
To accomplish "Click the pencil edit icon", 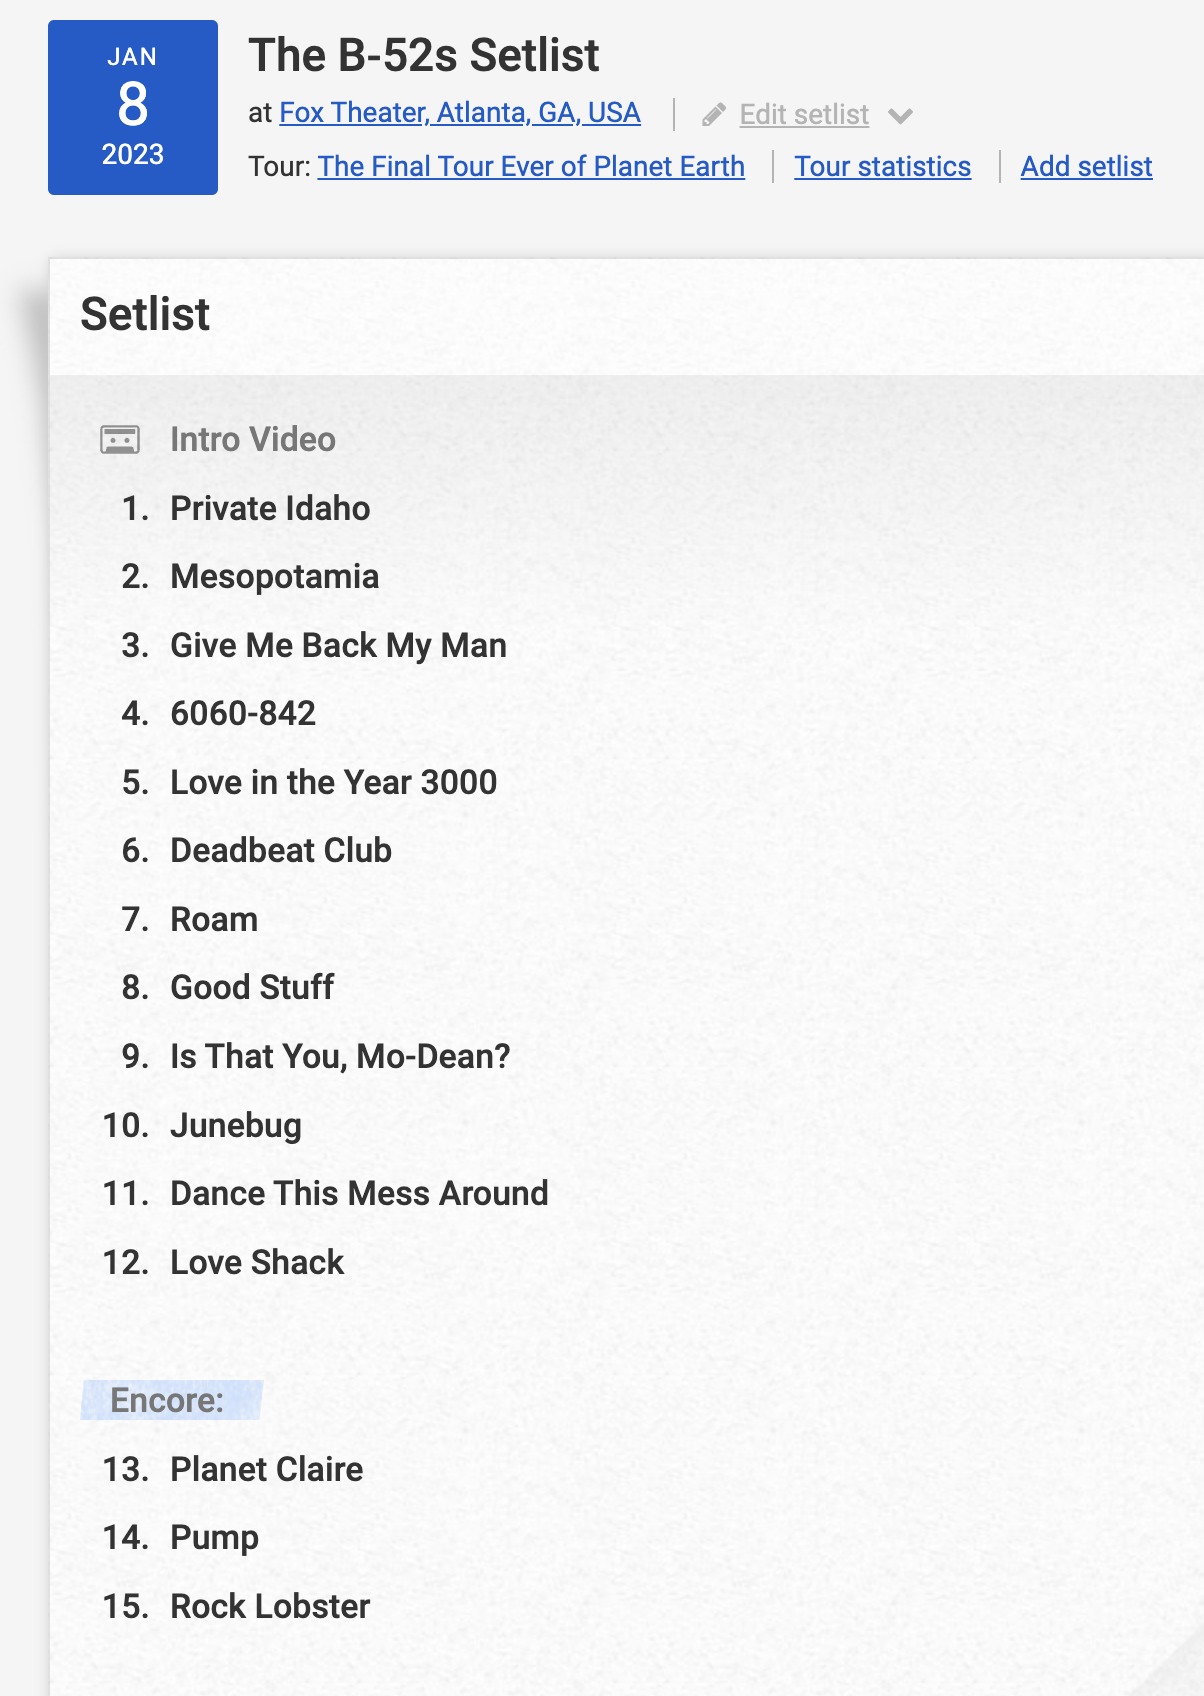I will (713, 115).
